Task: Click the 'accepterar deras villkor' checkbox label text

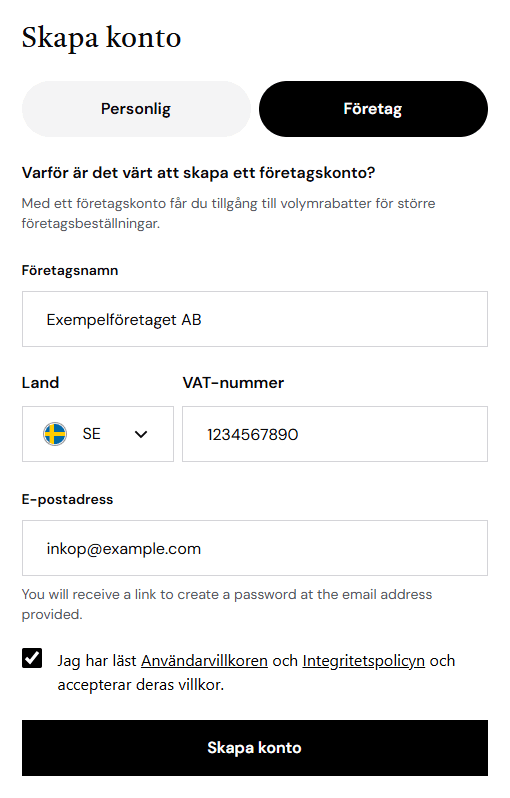Action: point(140,685)
